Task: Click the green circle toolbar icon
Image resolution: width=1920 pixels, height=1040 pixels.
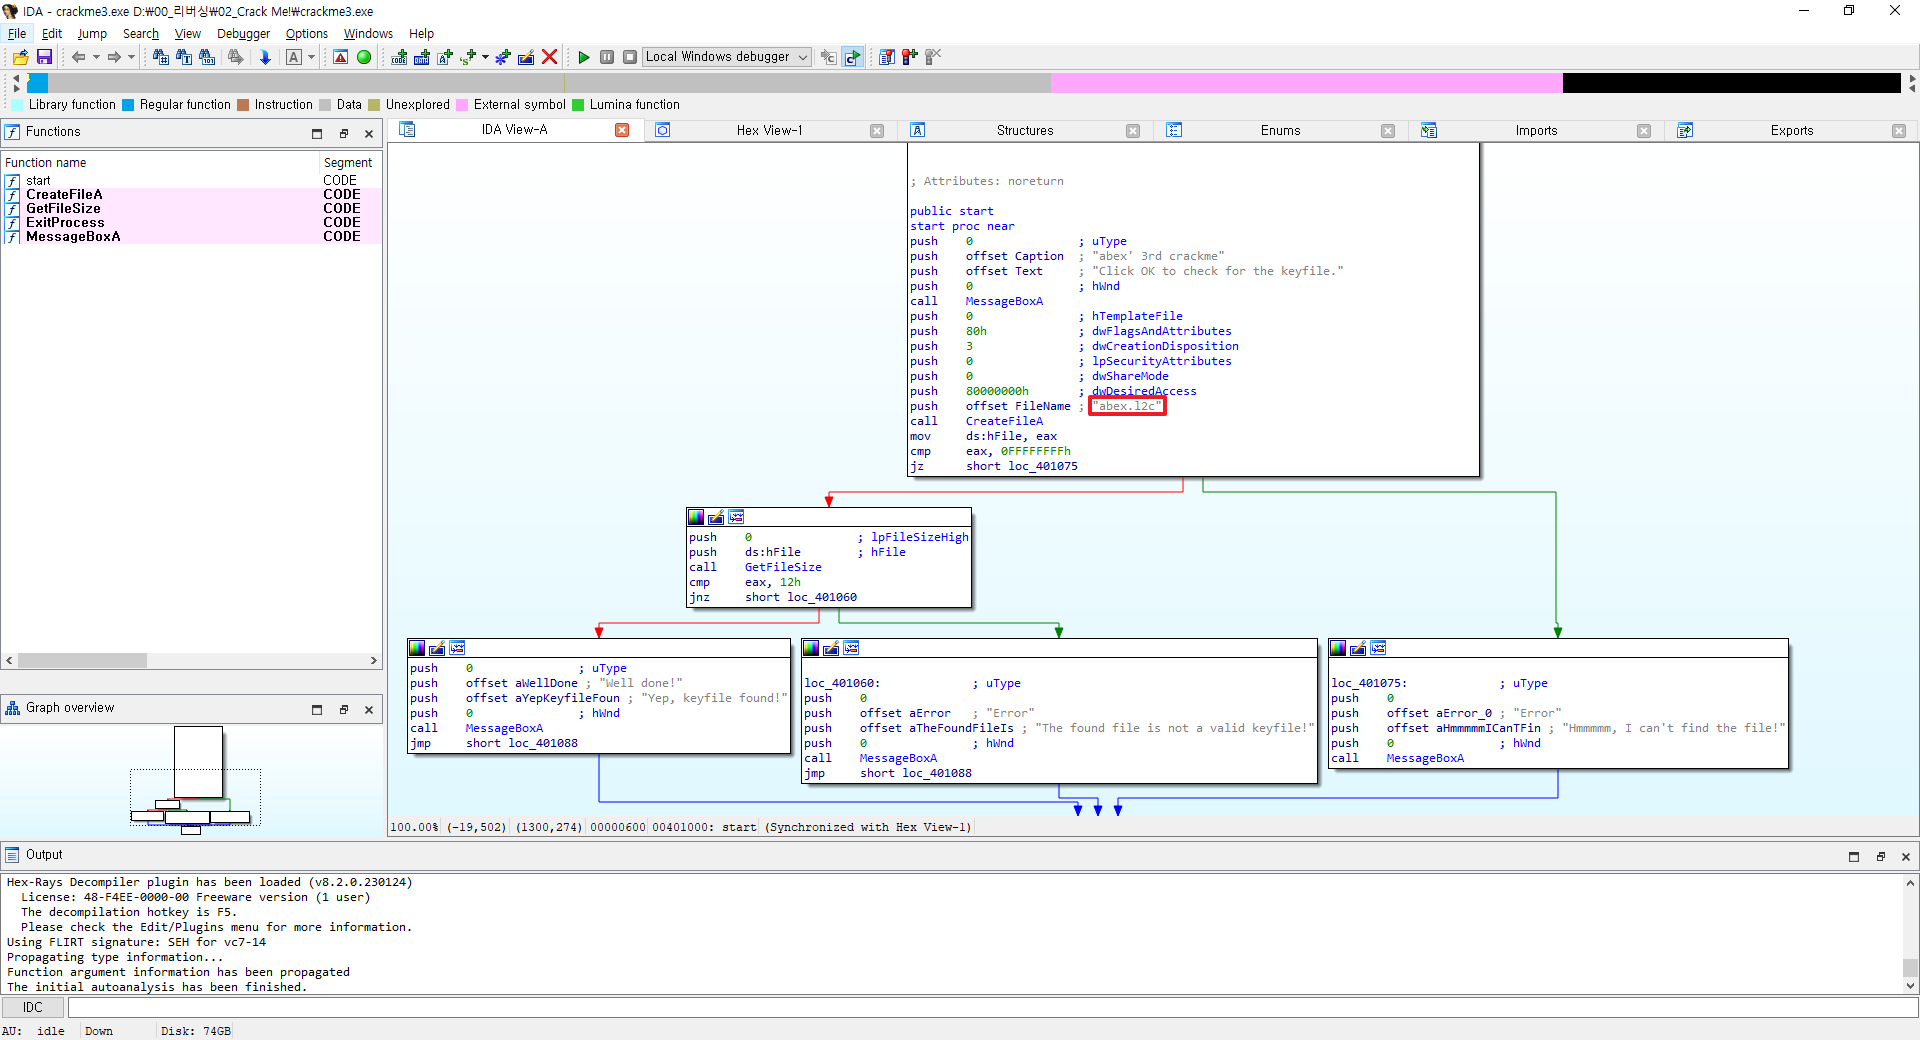Action: (364, 57)
